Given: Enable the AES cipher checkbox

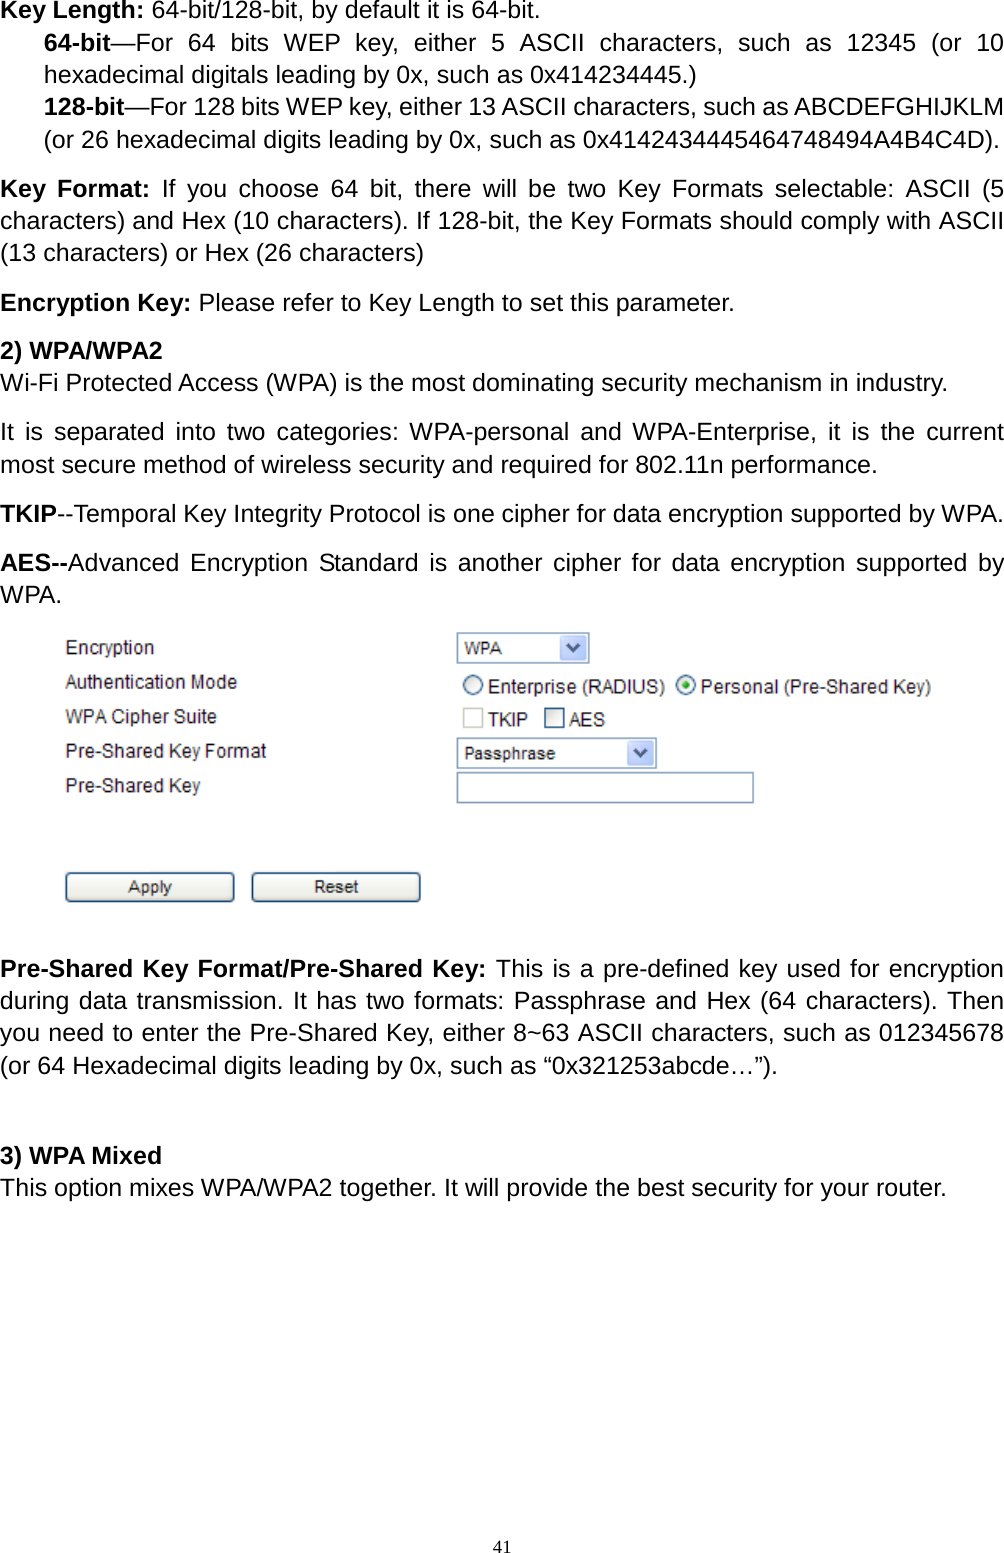Looking at the screenshot, I should click(554, 718).
